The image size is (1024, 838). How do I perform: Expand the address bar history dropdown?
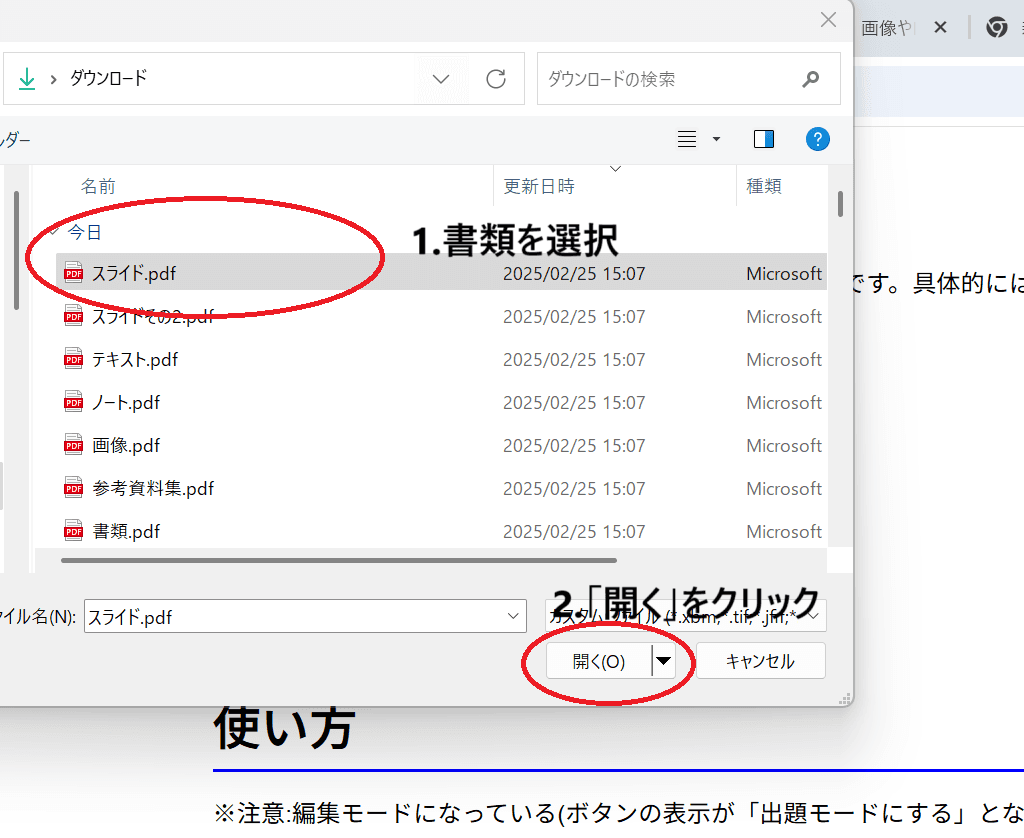click(x=441, y=79)
